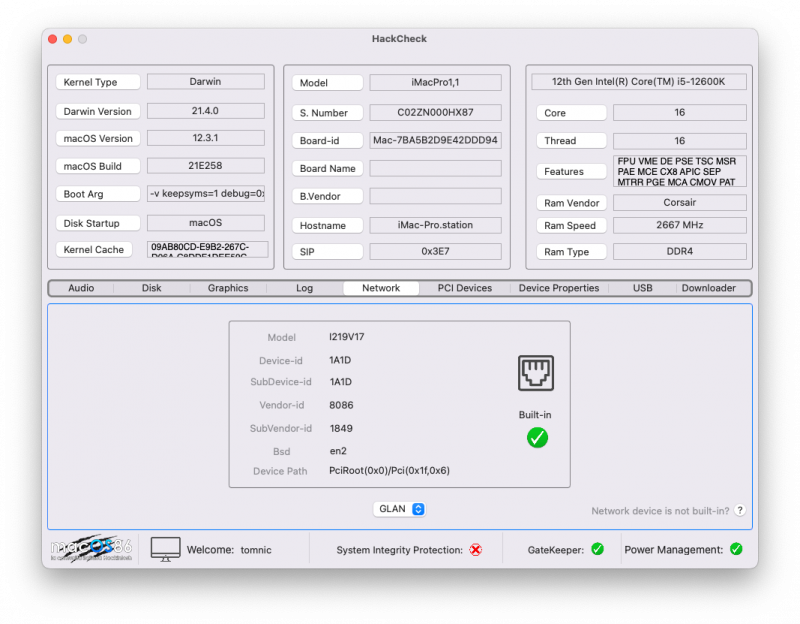Switch to the PCI Devices tab
800x624 pixels.
(x=465, y=288)
